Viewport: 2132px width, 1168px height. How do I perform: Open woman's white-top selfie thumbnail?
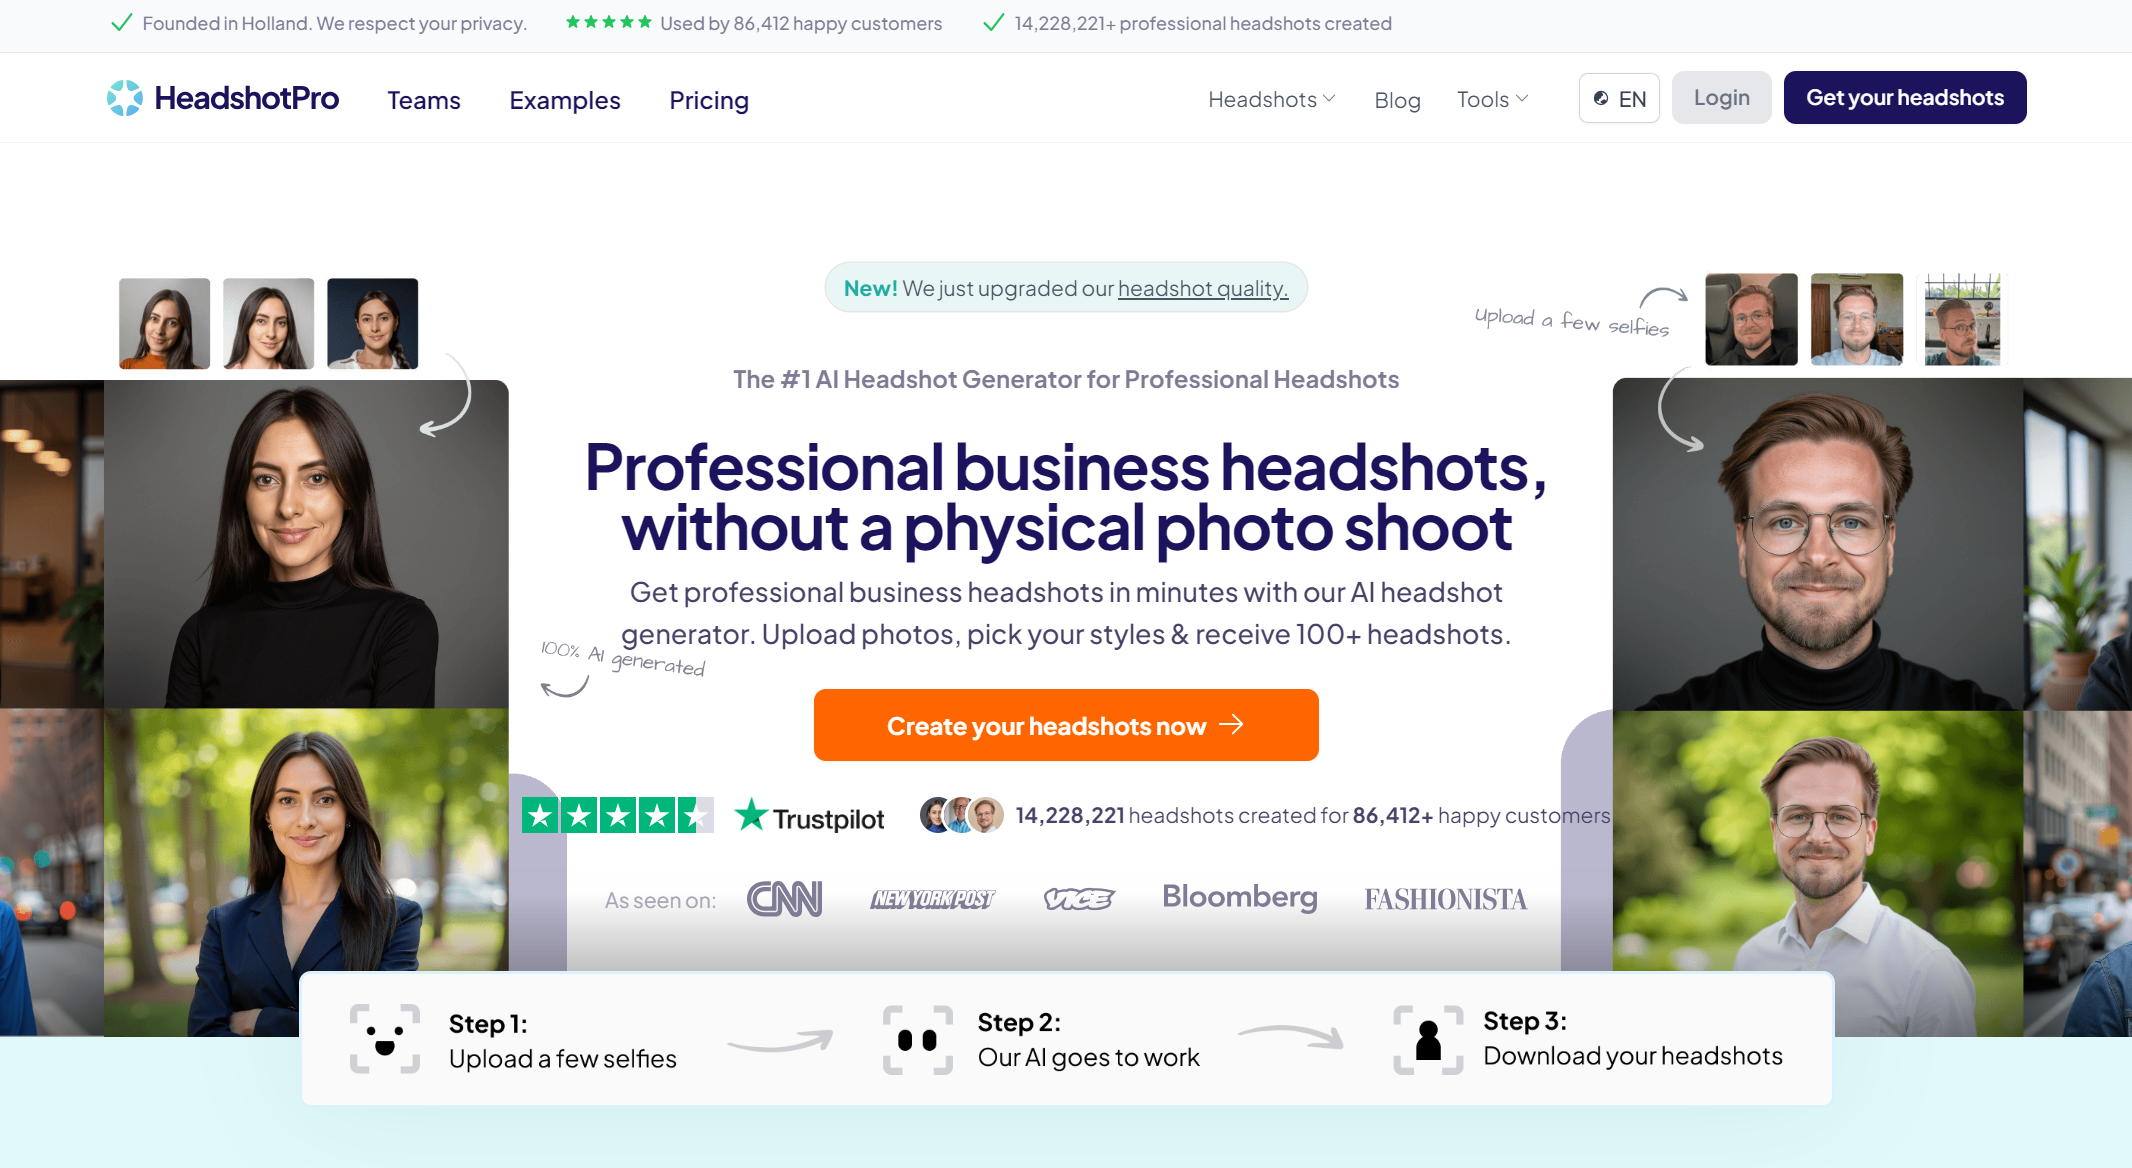pos(268,323)
